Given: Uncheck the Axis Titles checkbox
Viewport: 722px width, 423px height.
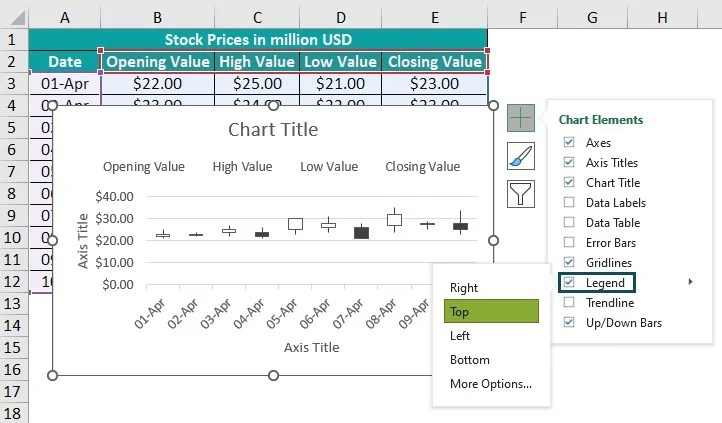Looking at the screenshot, I should [569, 162].
